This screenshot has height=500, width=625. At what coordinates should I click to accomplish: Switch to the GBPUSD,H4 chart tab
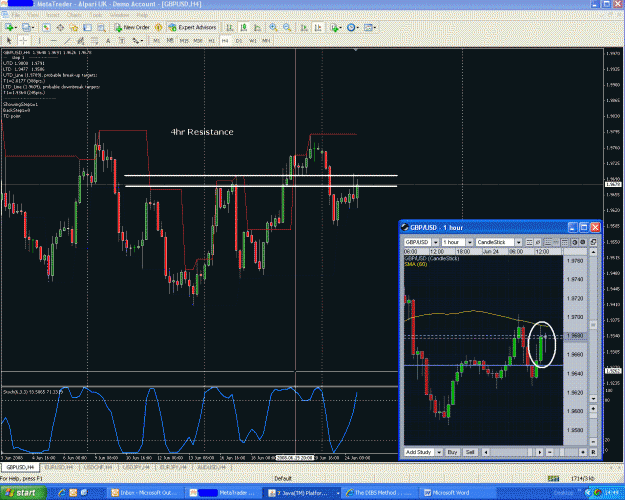point(18,467)
